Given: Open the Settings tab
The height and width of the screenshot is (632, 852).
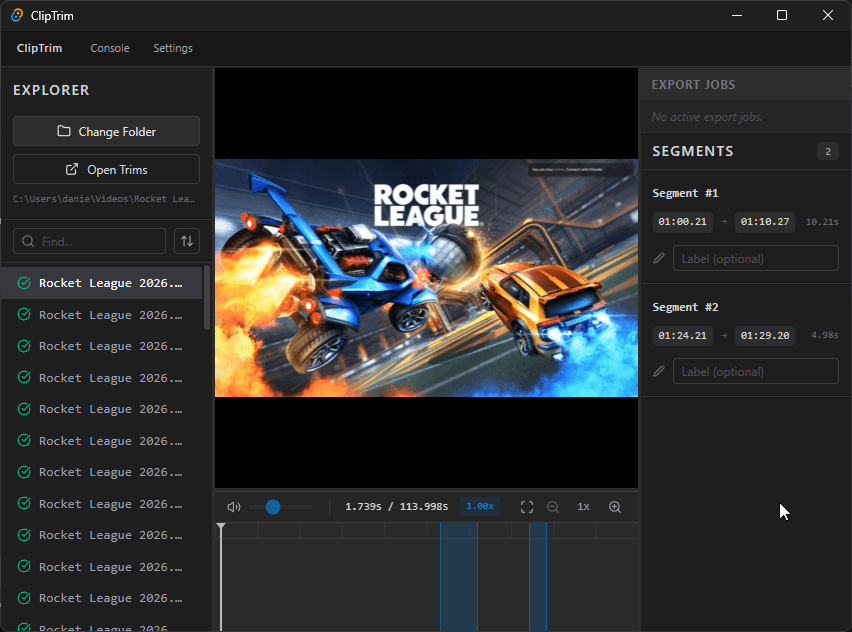Looking at the screenshot, I should (x=173, y=48).
